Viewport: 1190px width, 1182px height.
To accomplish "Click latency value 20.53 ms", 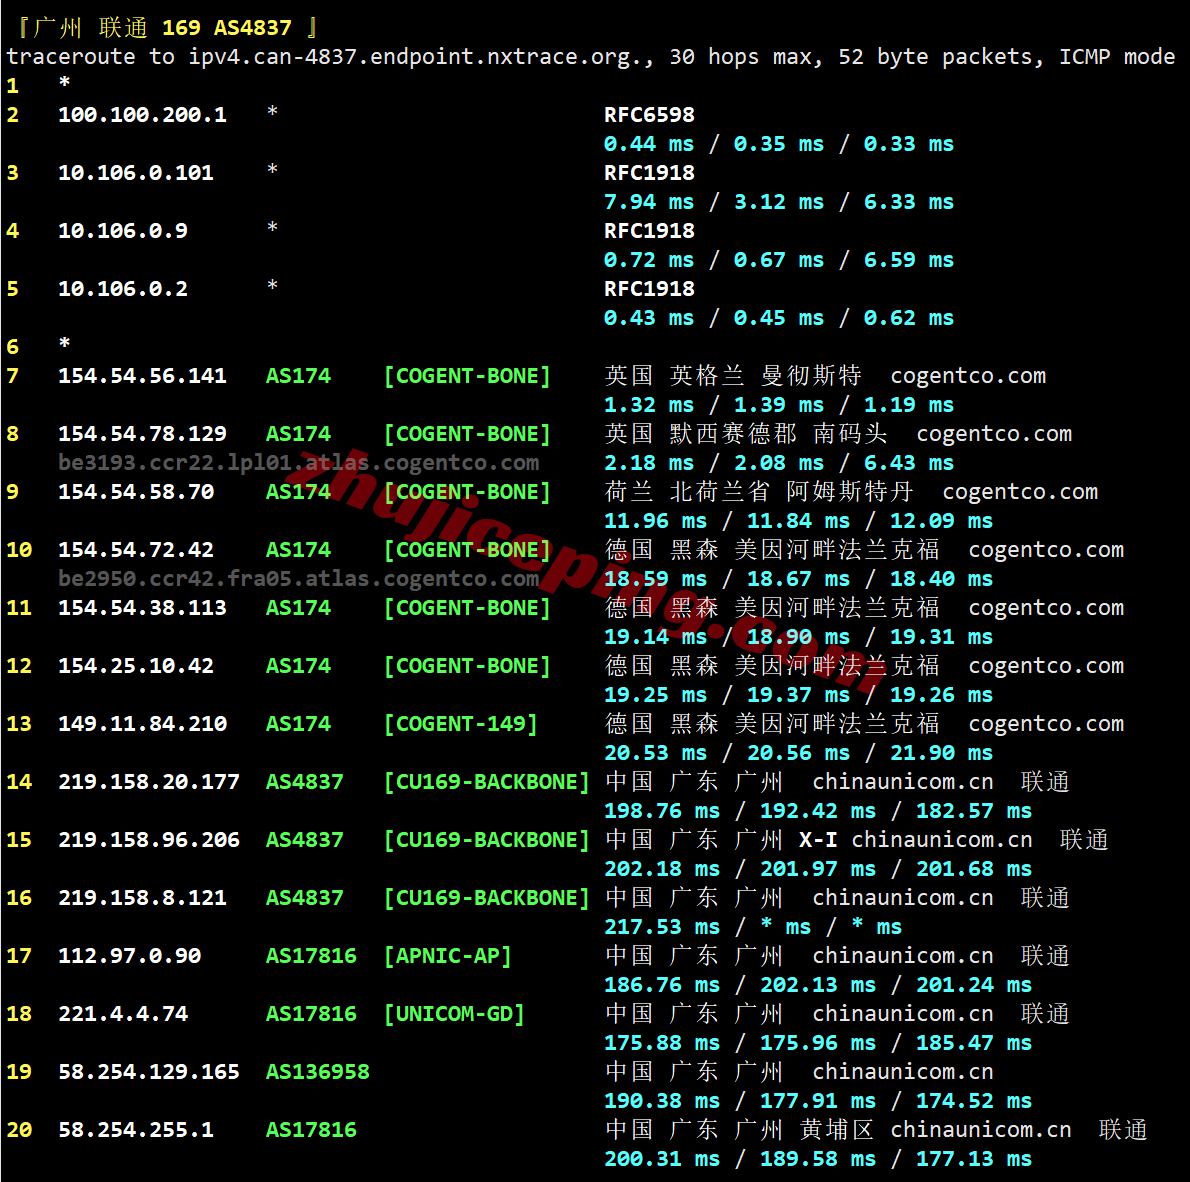I will pos(655,753).
